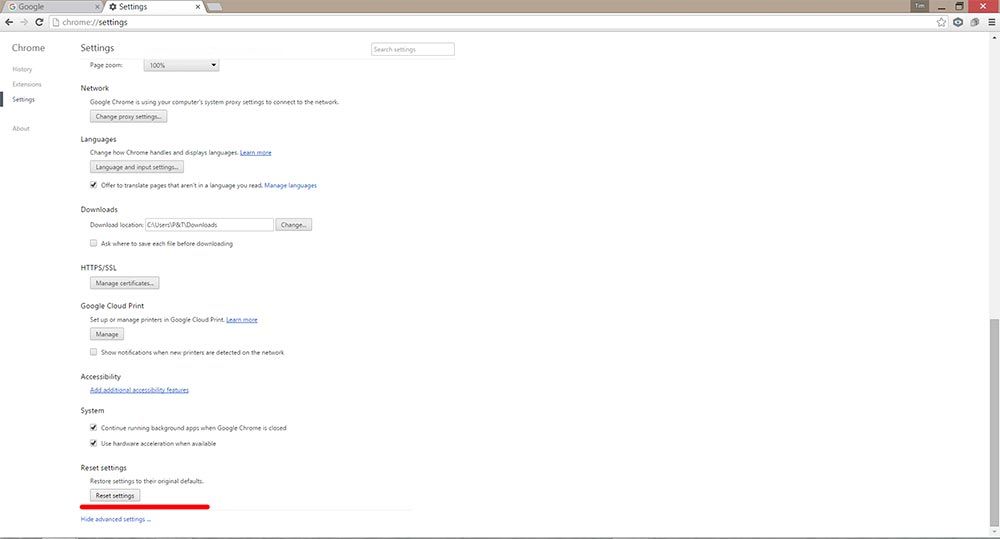Switch to the Google tab
Screen dimensions: 1000x539
click(51, 7)
